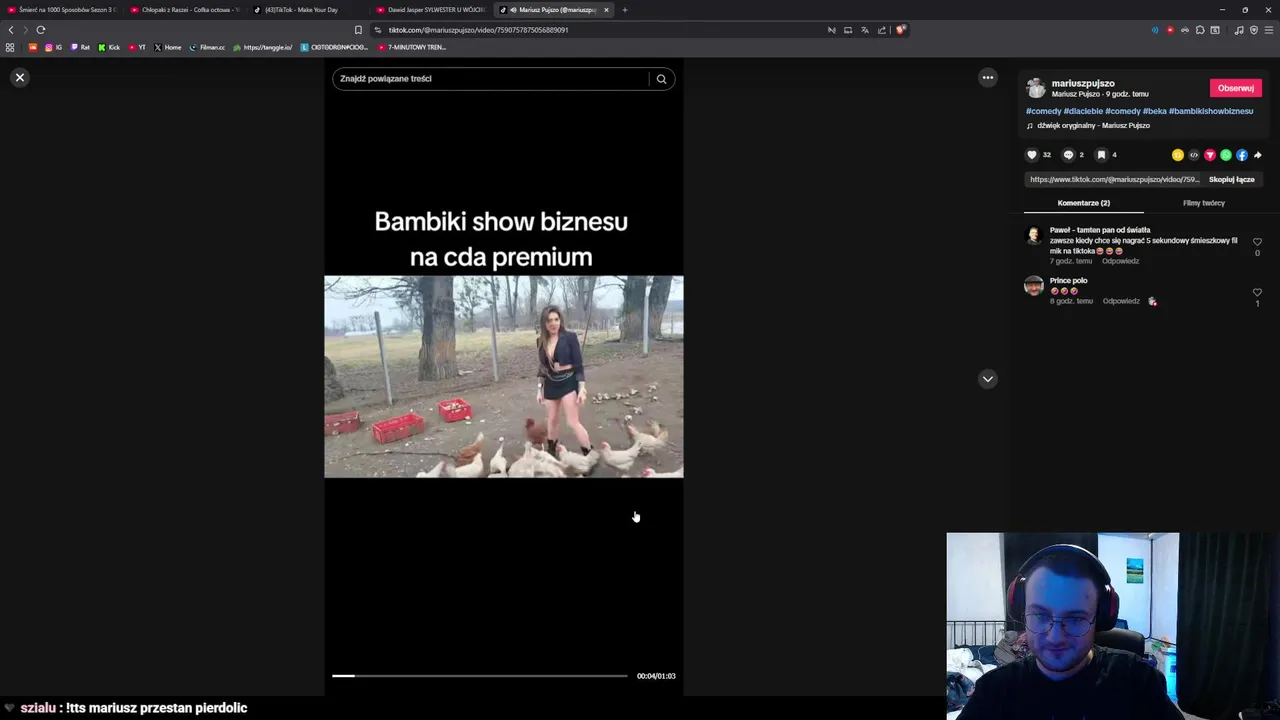Close the TikTok video viewer
Screen dimensions: 1280x720
[20, 77]
